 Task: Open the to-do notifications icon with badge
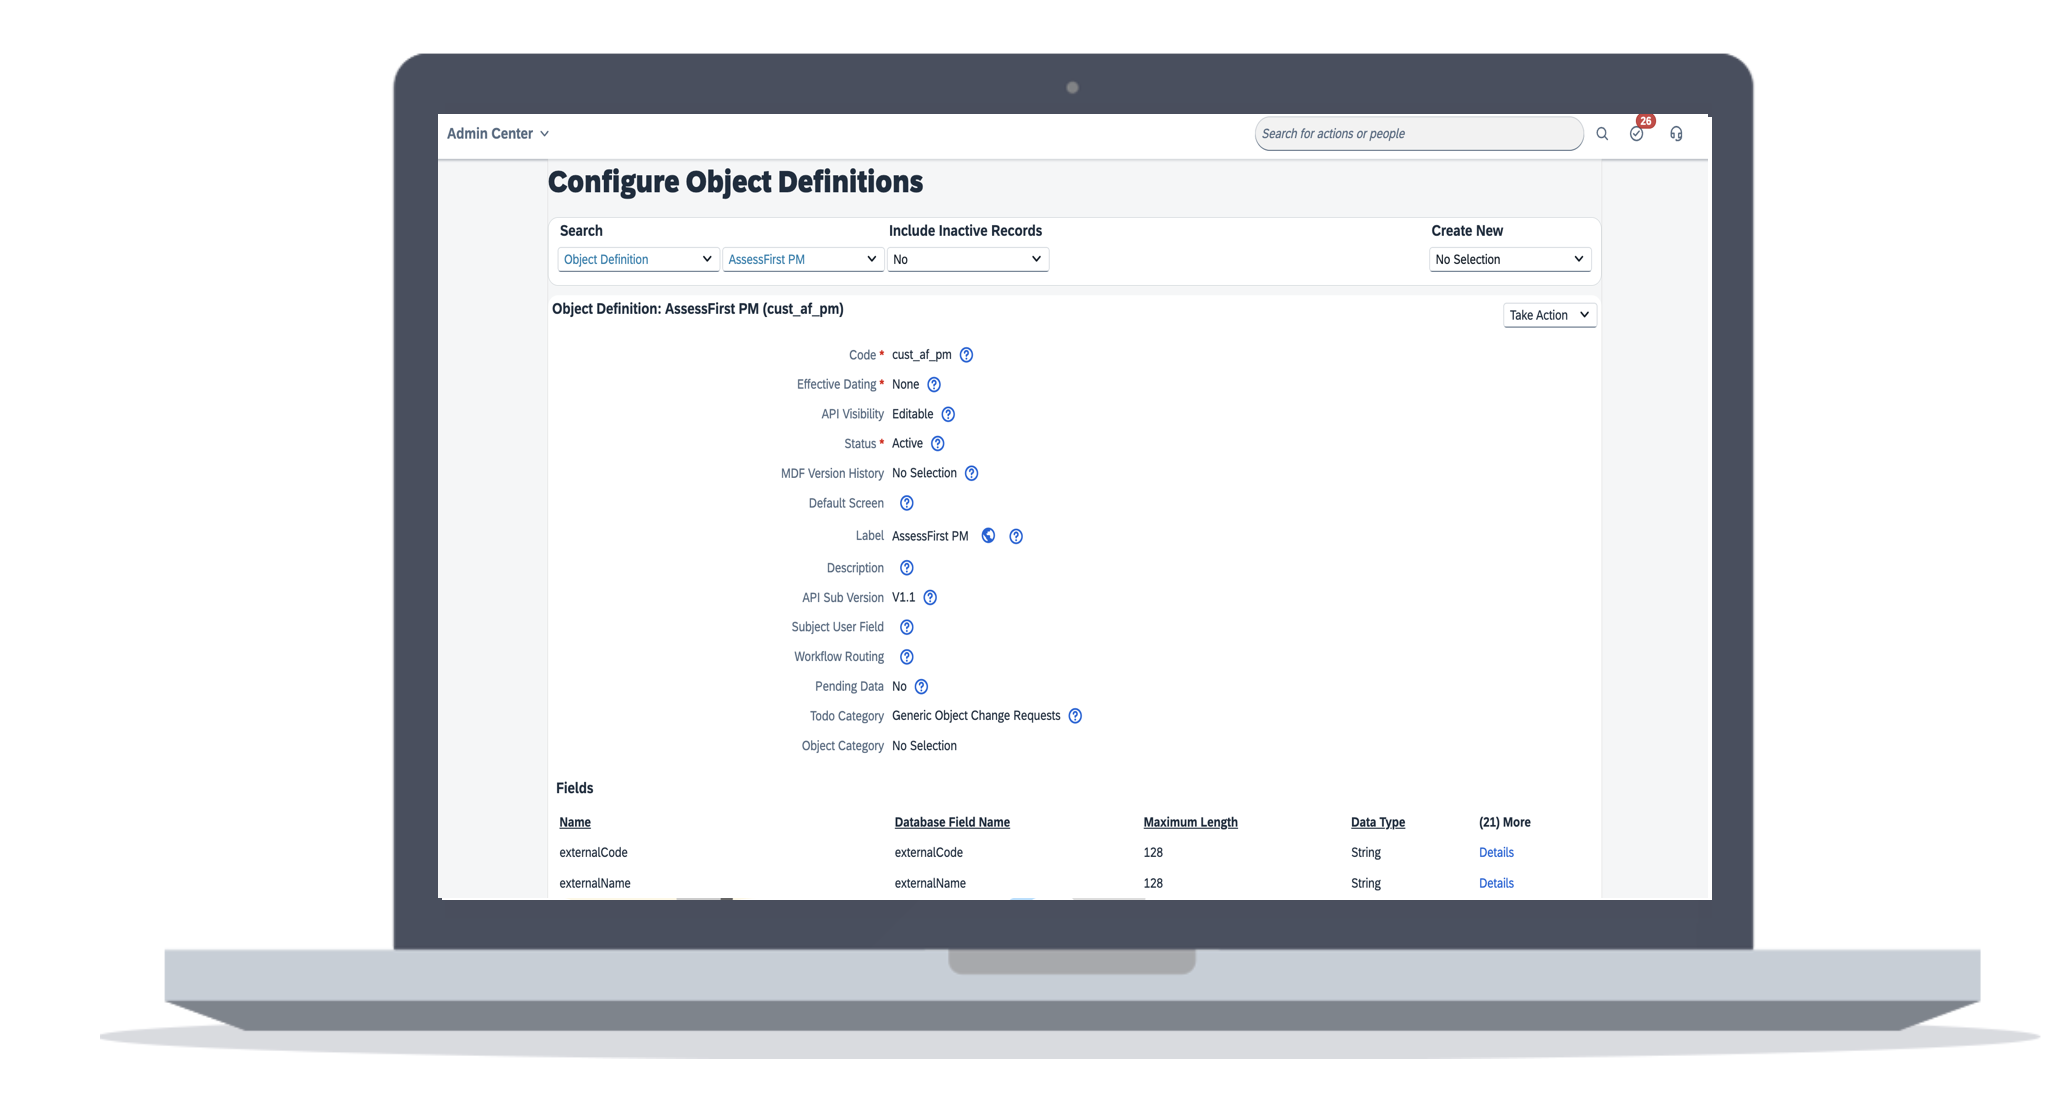(x=1637, y=134)
